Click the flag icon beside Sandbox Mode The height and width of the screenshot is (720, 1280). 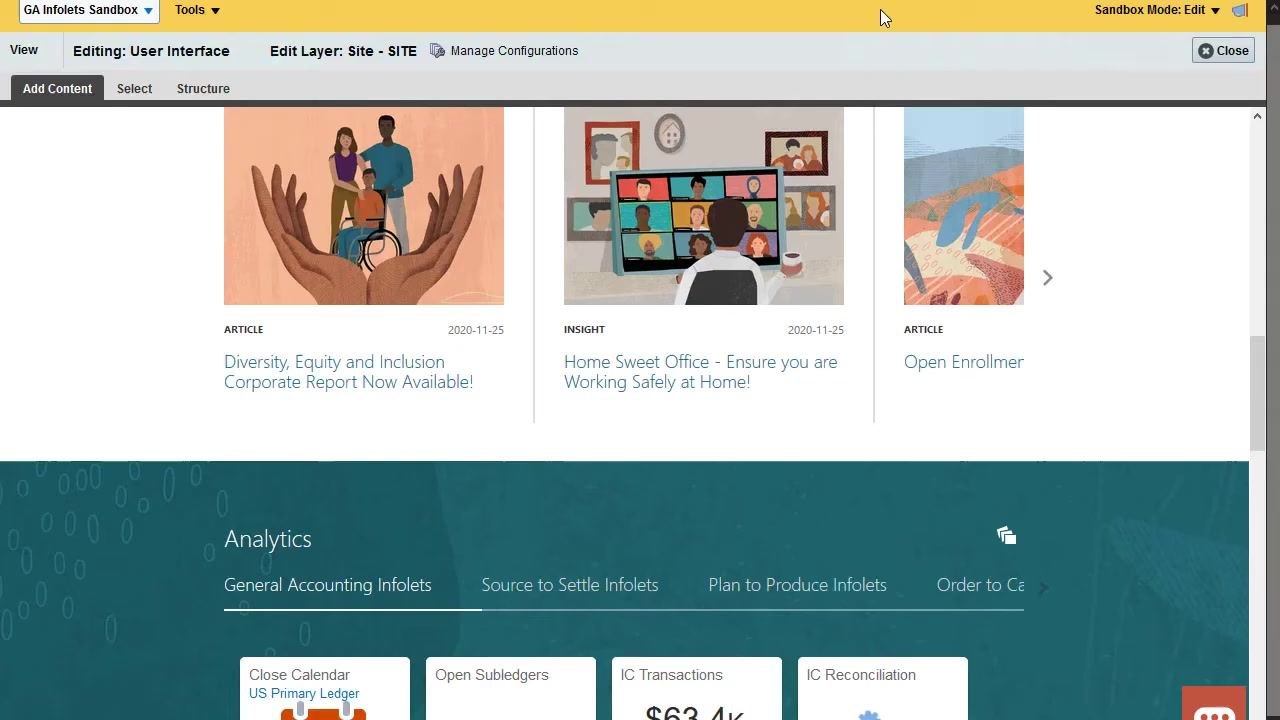click(1240, 11)
